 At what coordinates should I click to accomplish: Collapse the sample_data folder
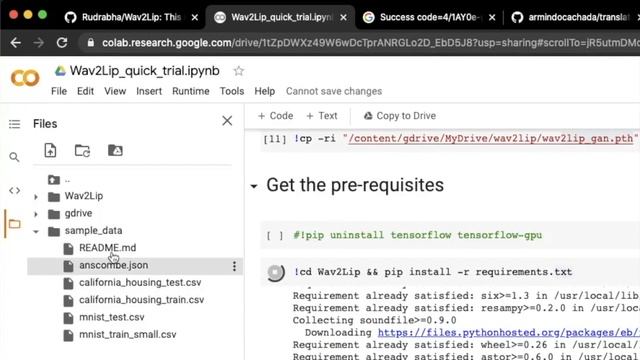pos(36,231)
